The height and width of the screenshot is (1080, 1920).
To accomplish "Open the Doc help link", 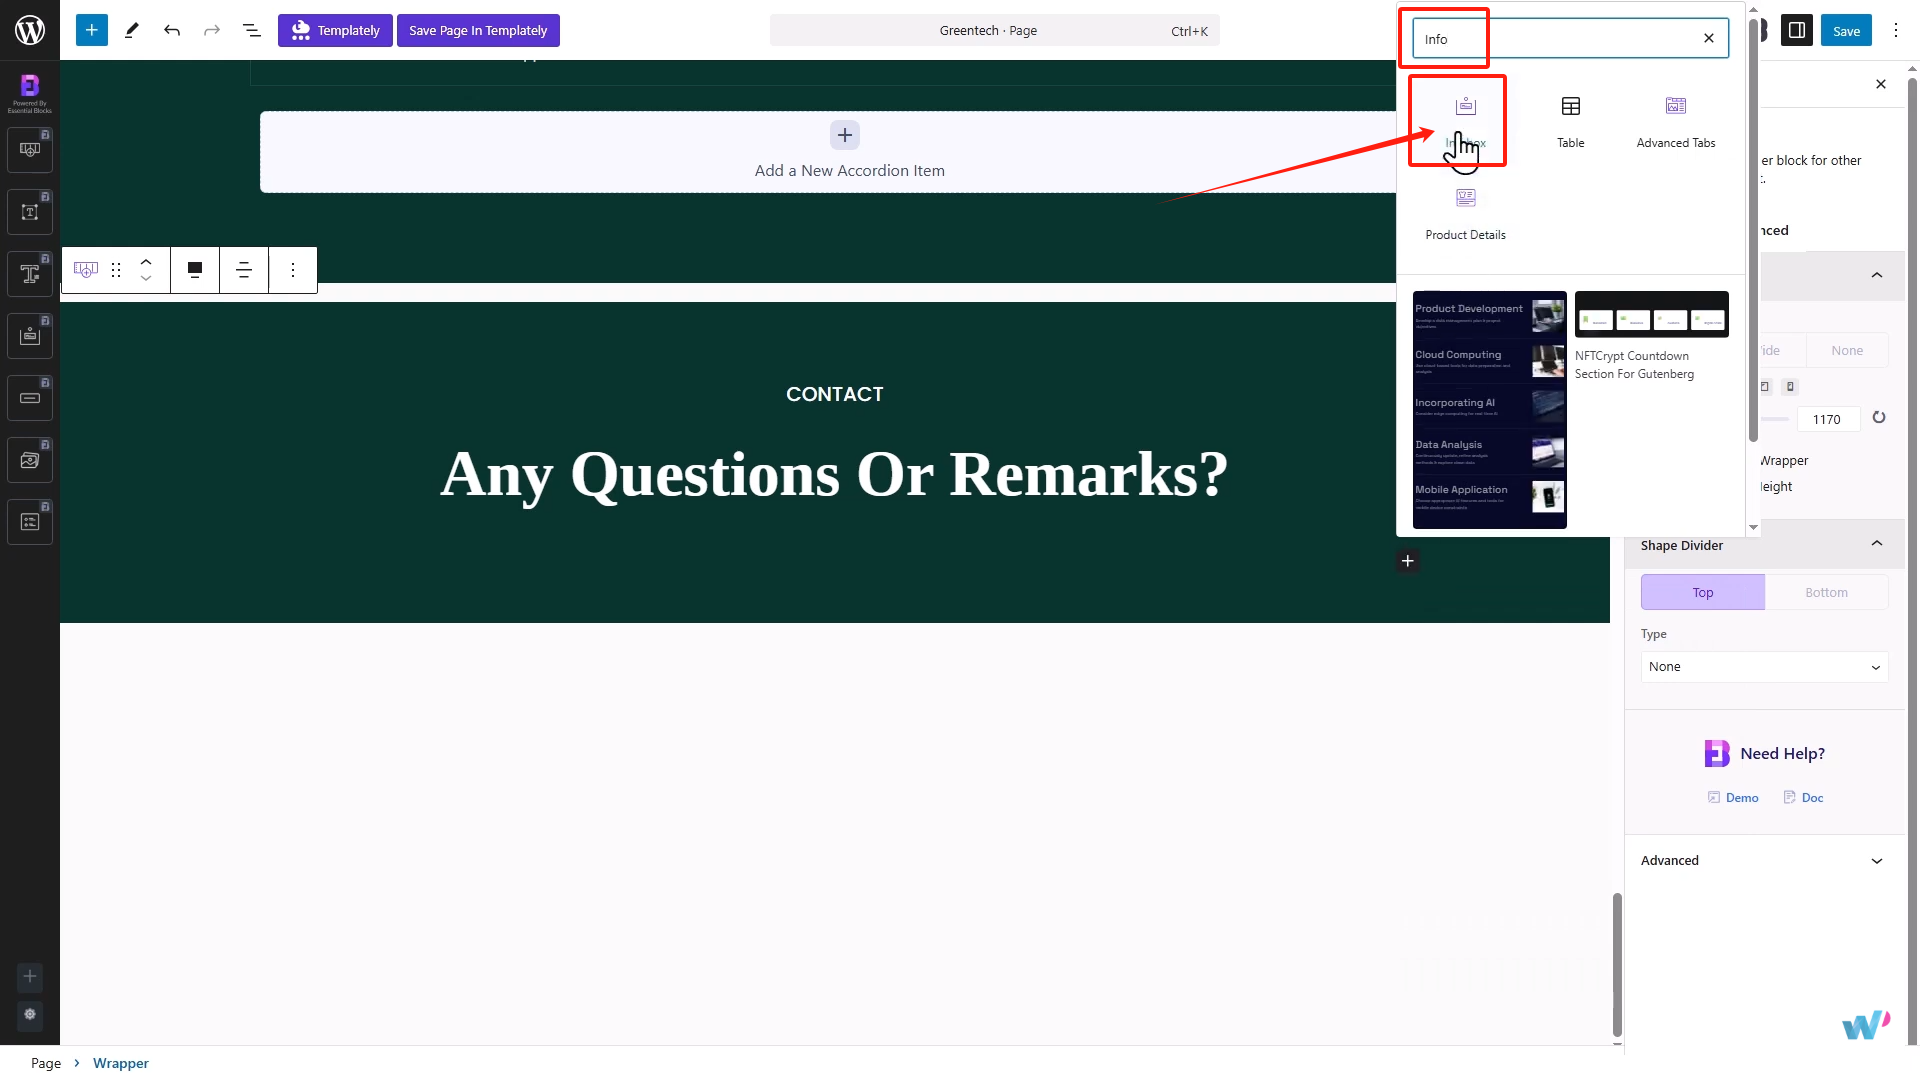I will coord(1804,797).
